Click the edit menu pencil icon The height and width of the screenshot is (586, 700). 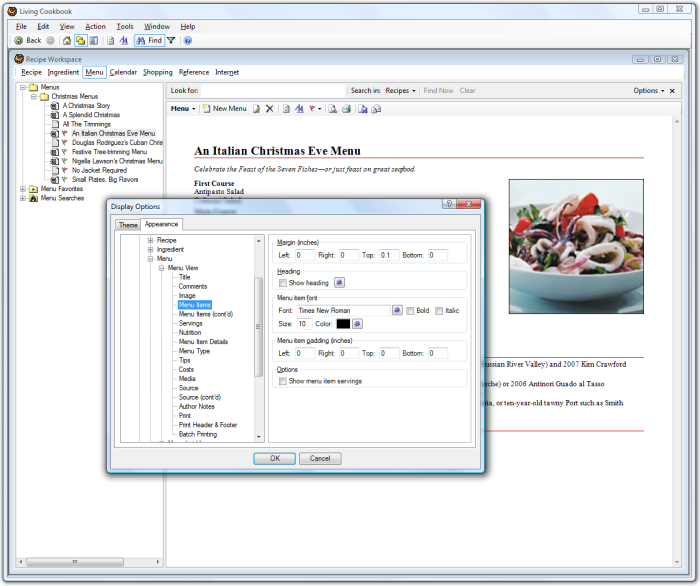click(x=256, y=108)
